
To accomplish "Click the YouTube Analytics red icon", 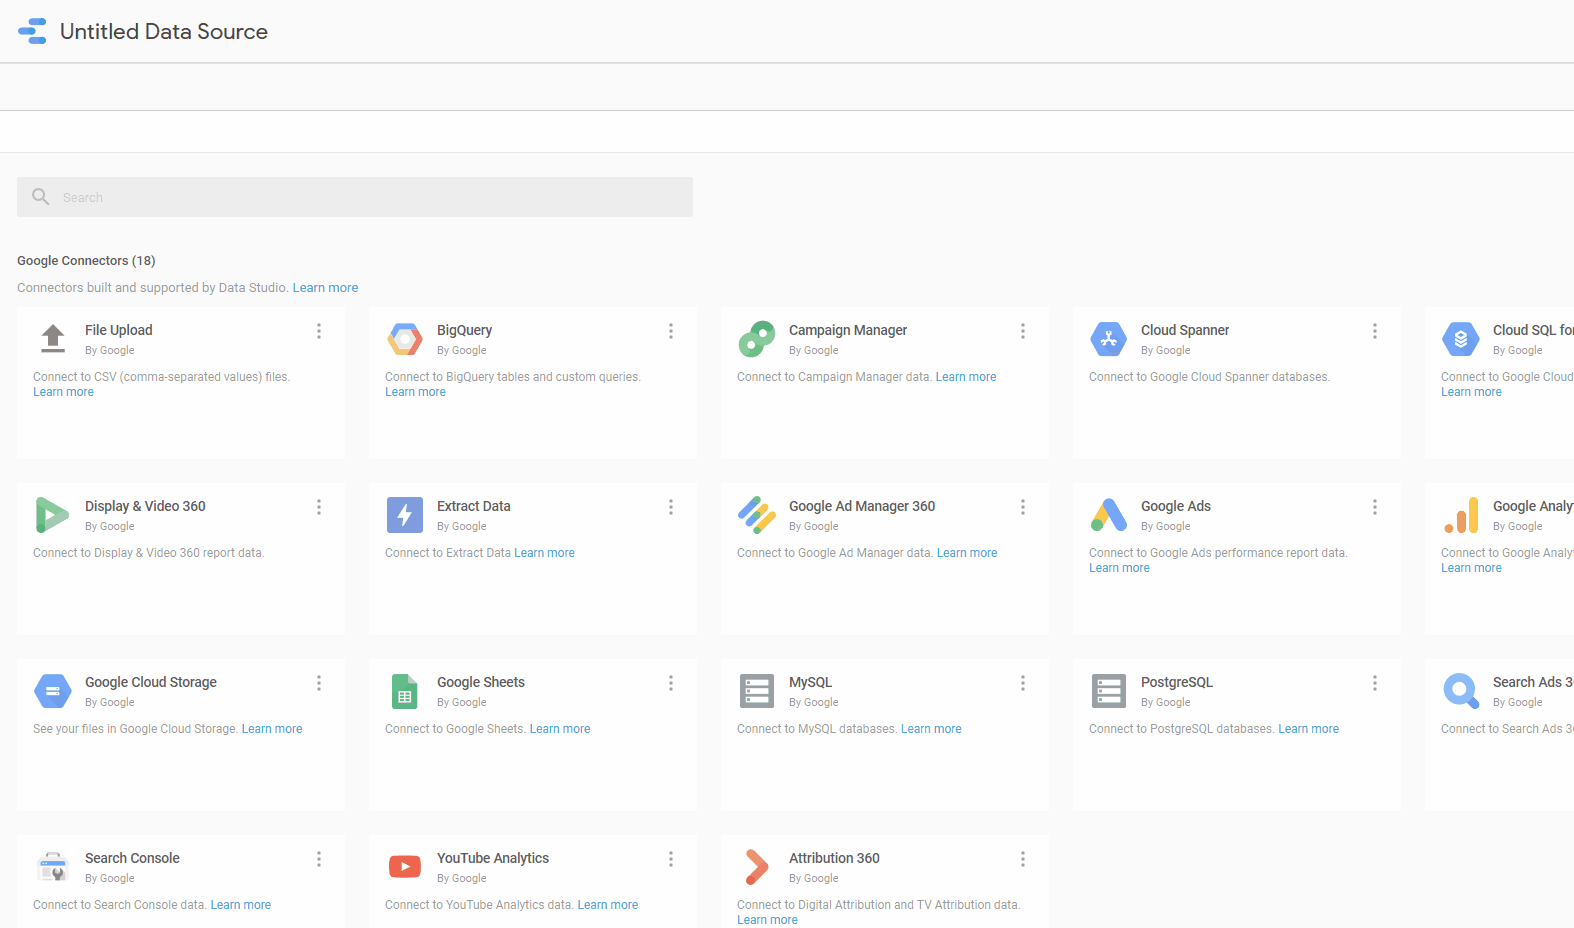I will point(405,867).
